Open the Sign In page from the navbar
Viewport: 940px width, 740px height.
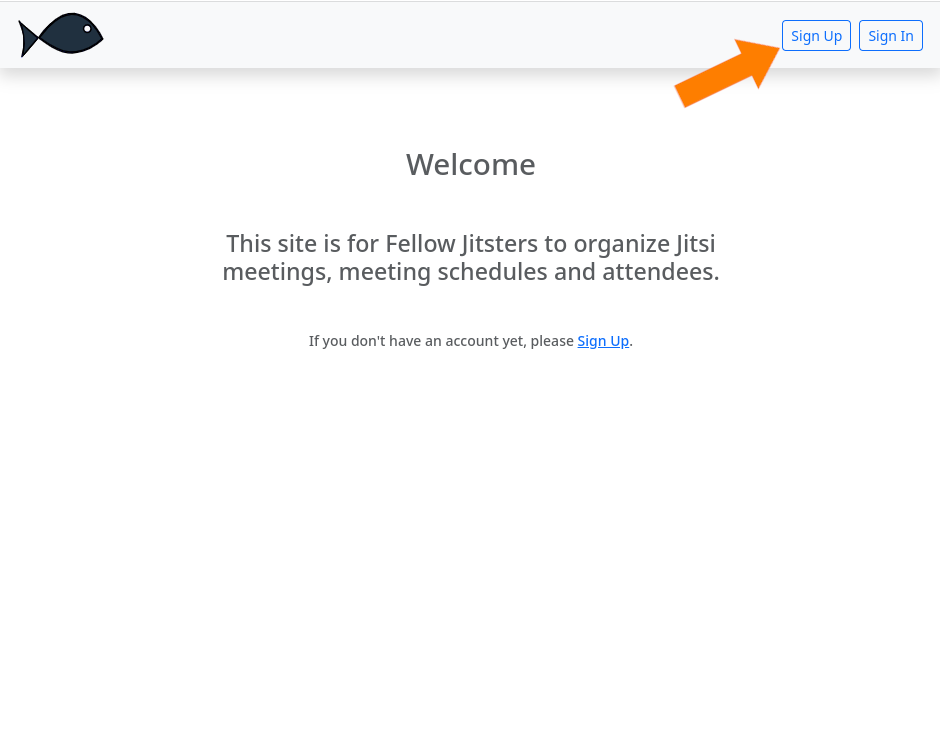pos(890,36)
